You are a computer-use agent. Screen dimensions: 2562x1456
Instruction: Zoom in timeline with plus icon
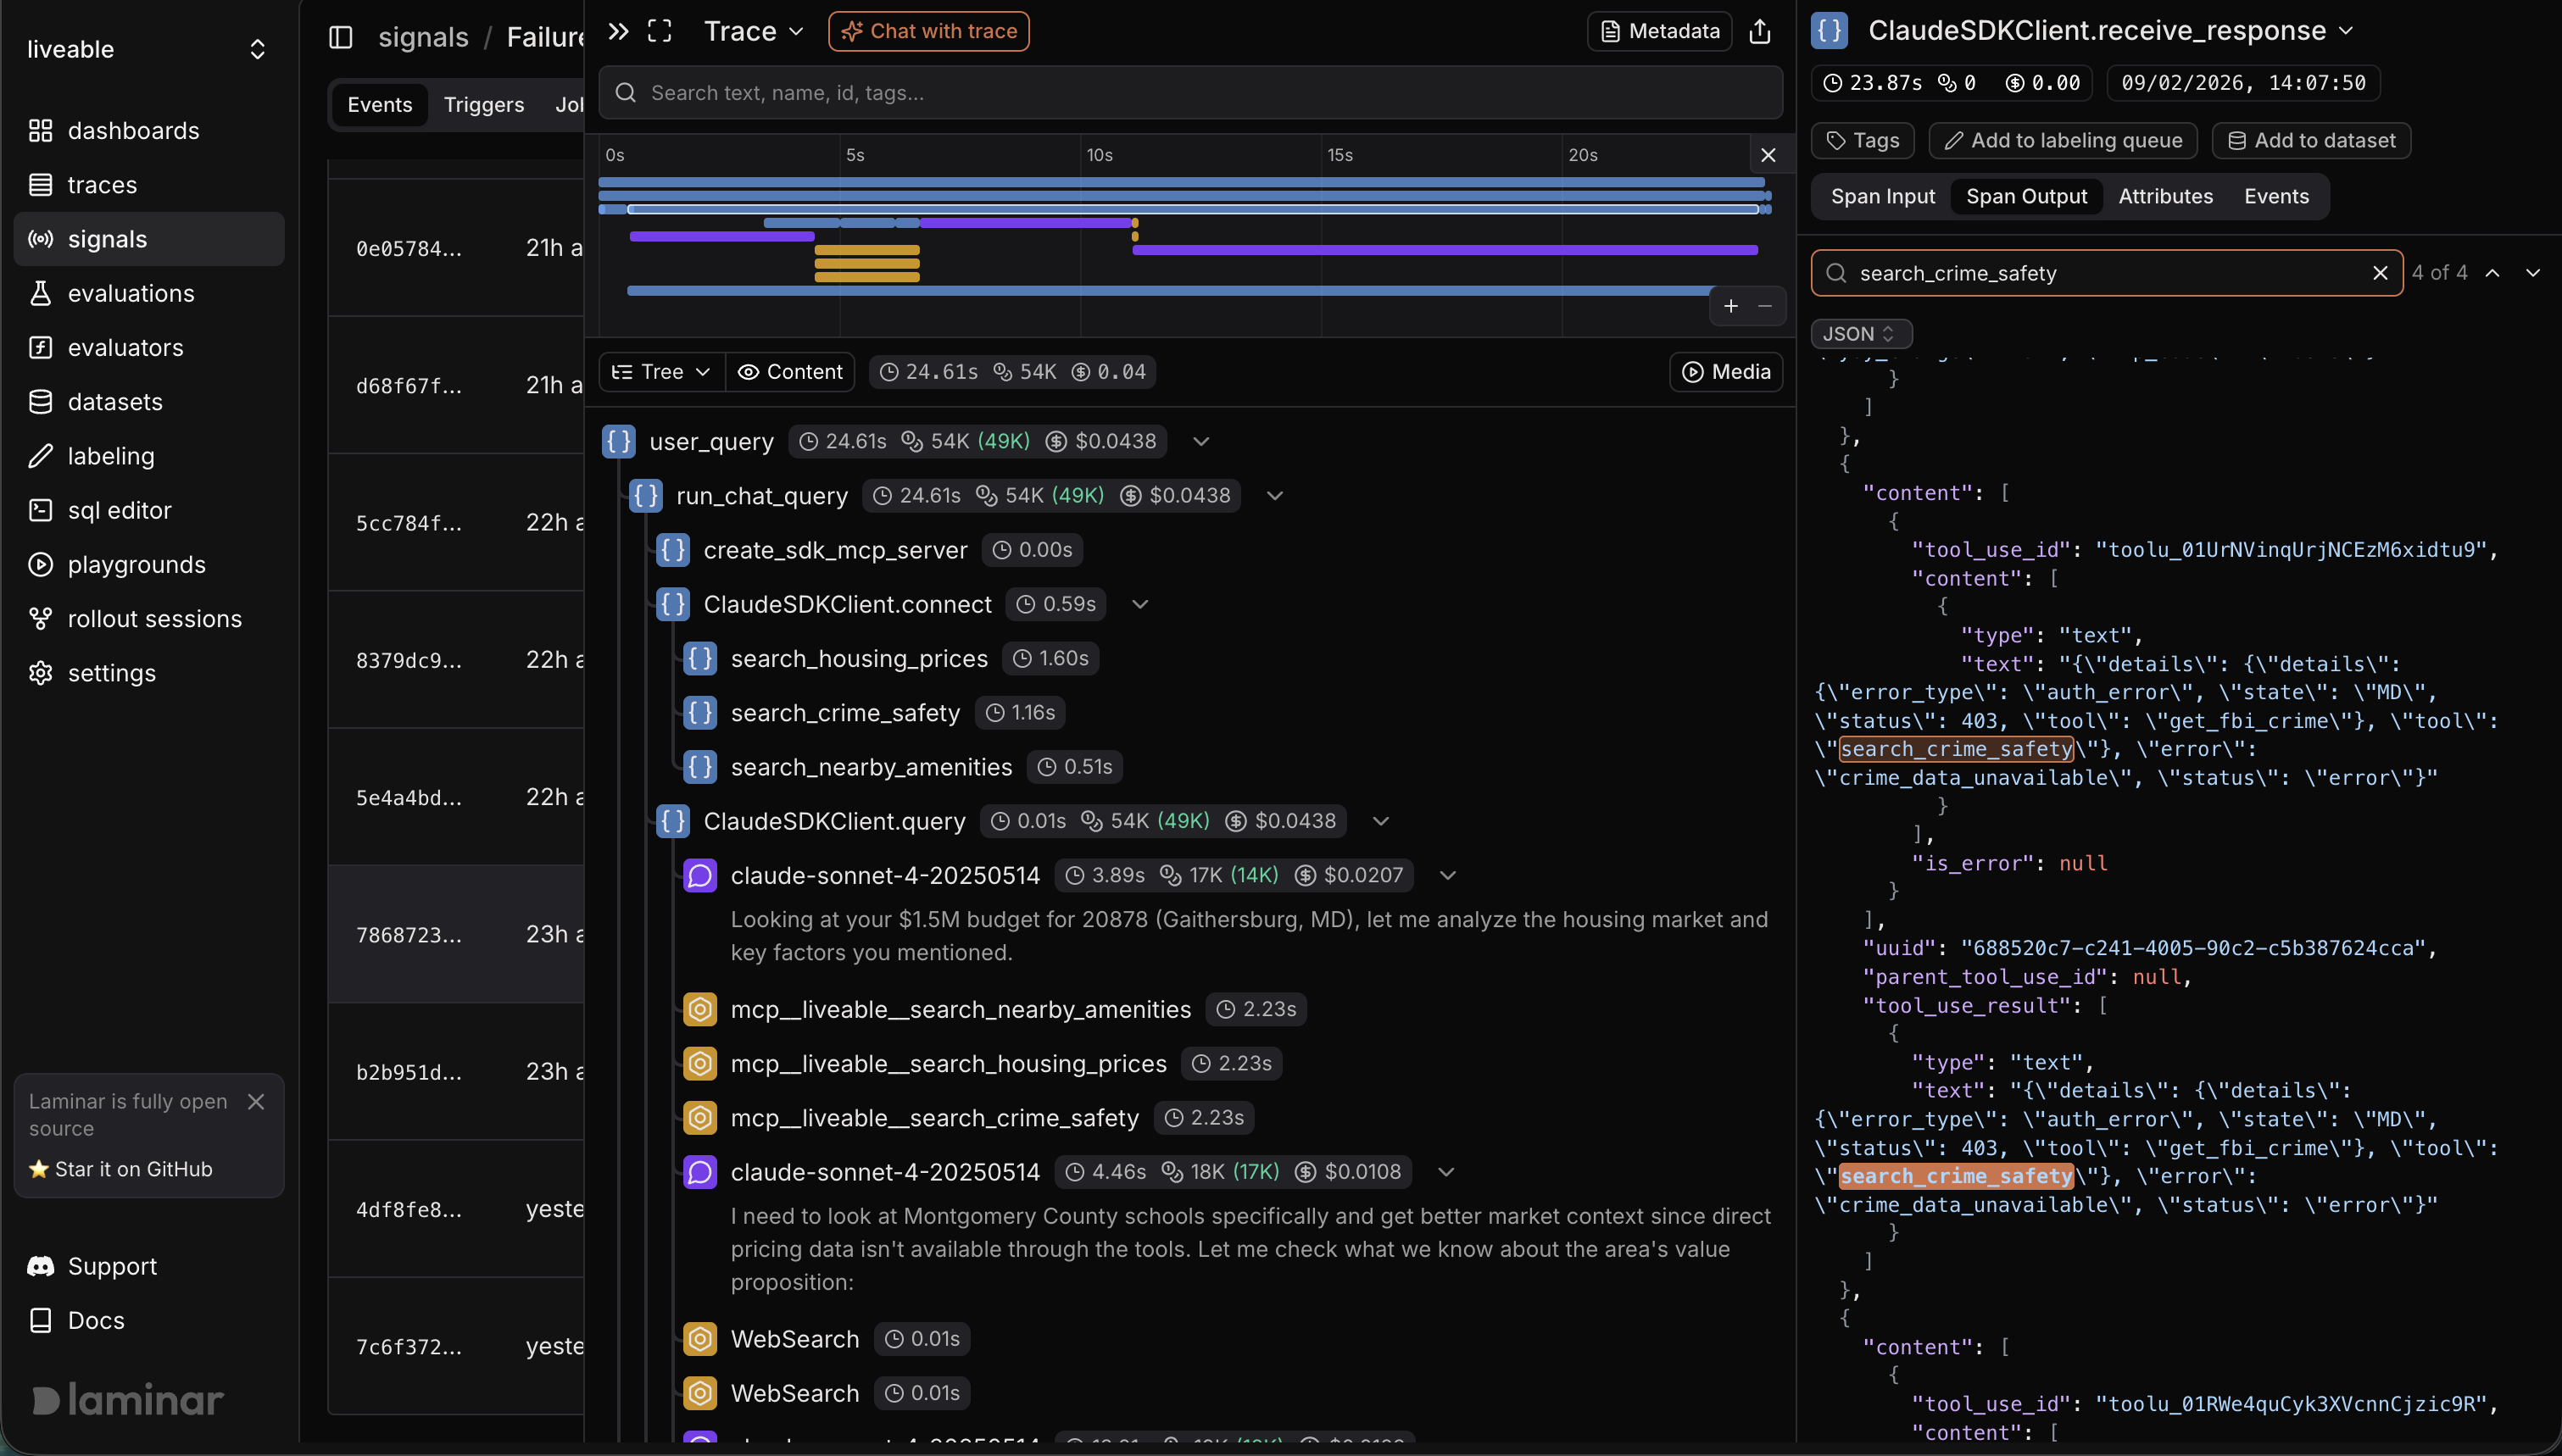click(x=1731, y=306)
